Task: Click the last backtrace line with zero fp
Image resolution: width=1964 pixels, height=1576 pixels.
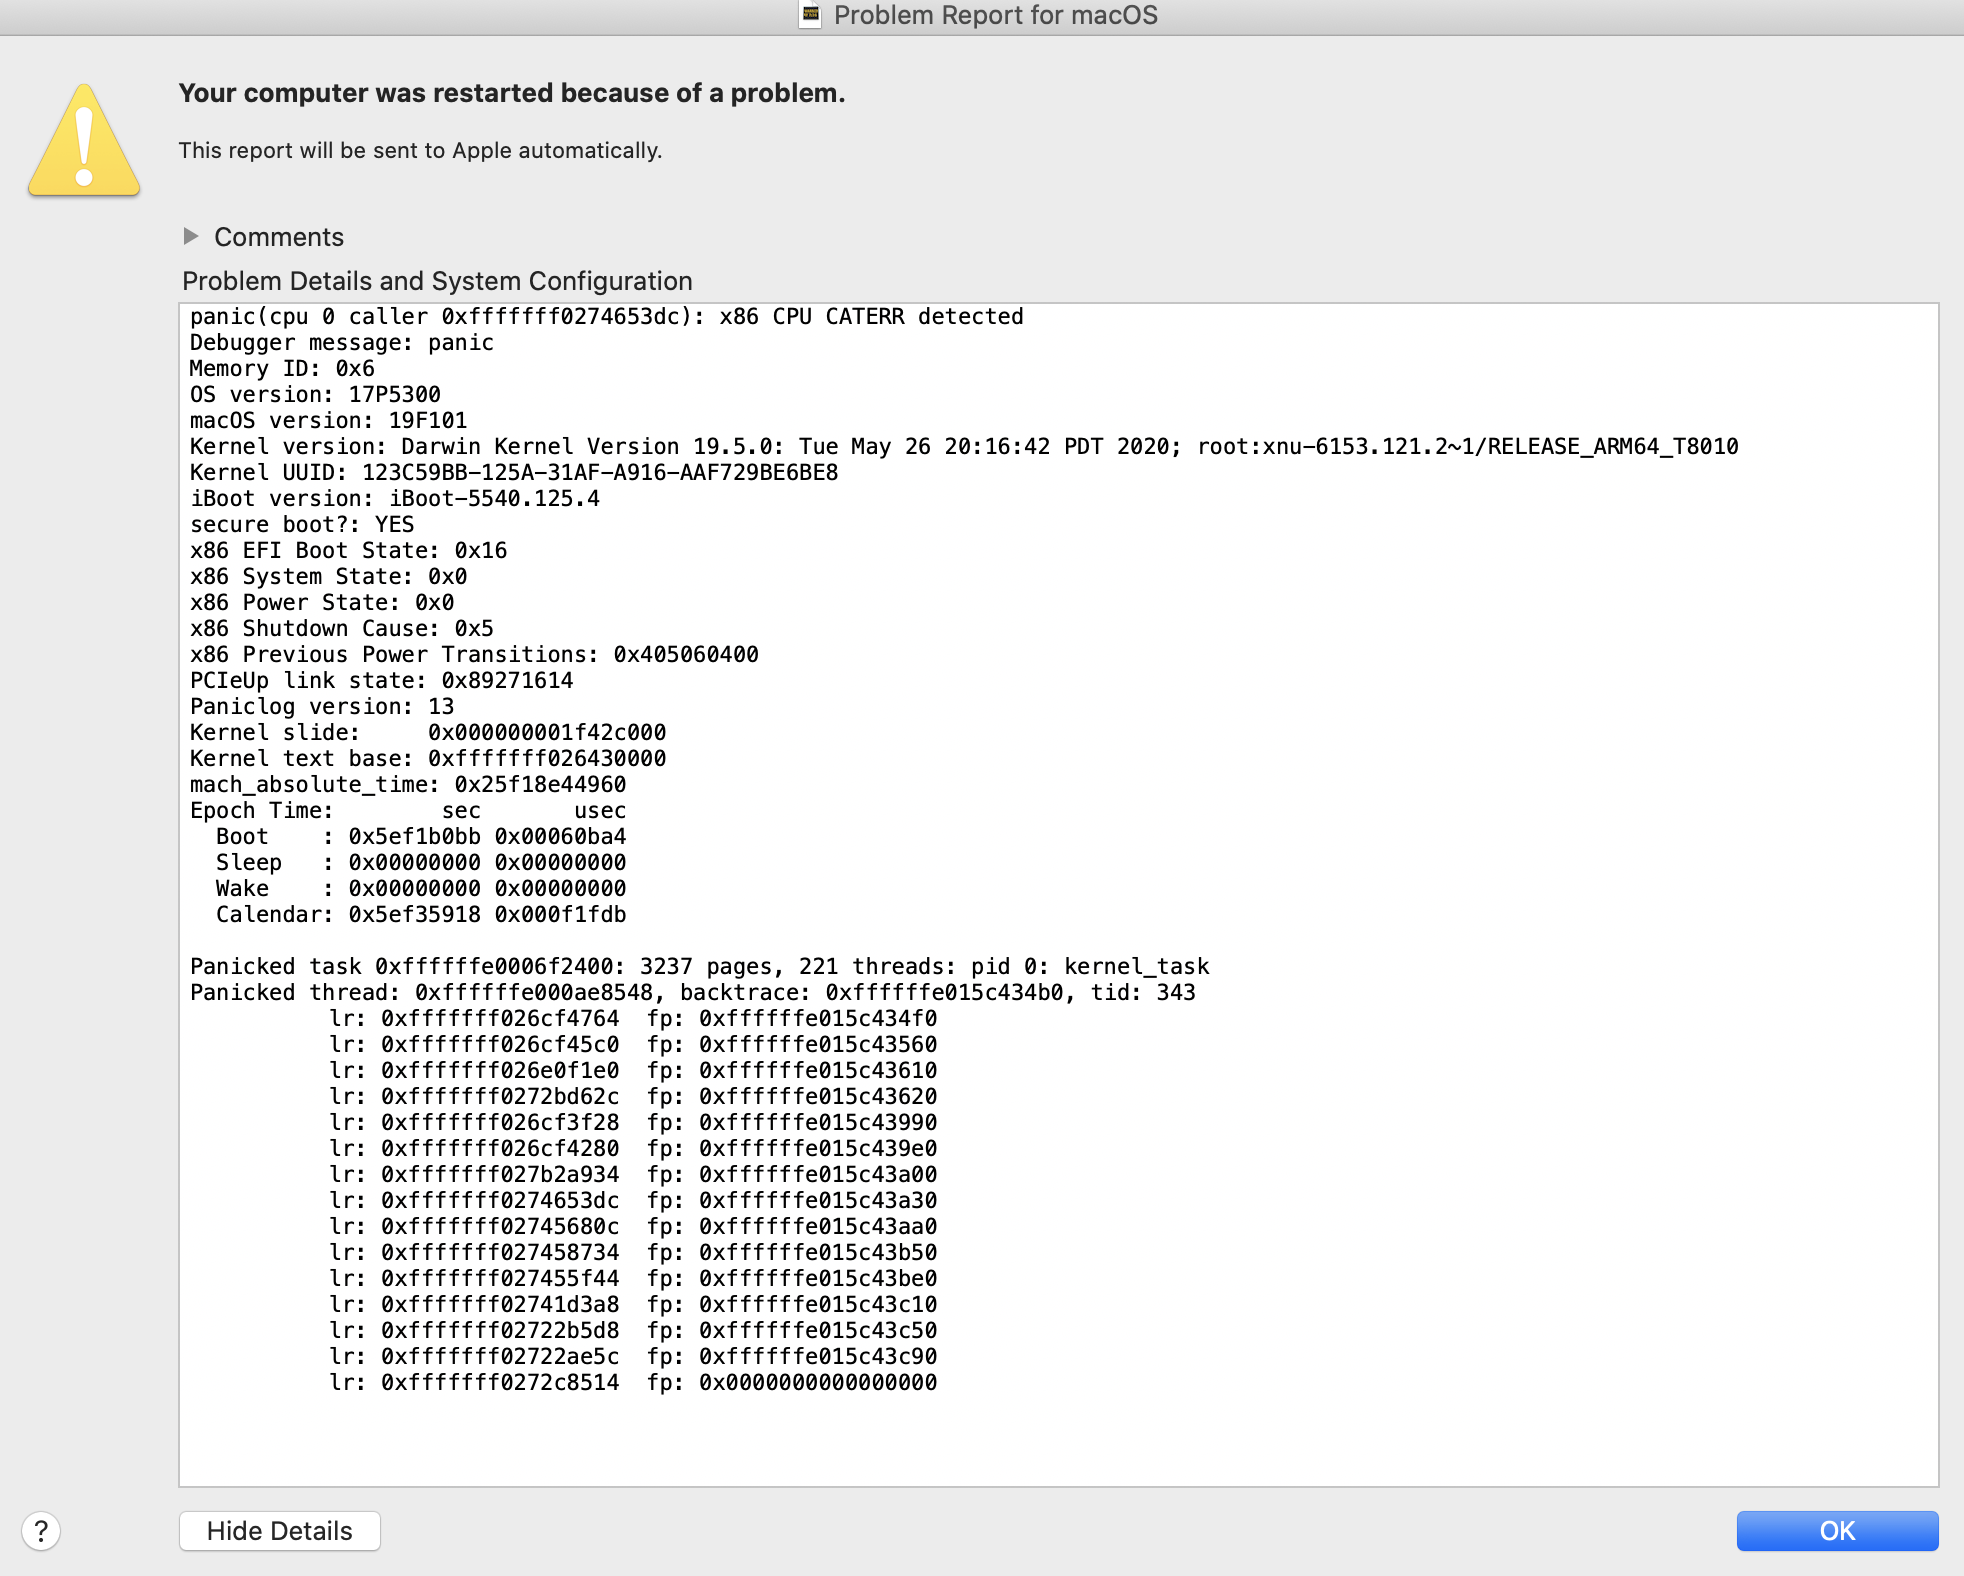Action: 633,1383
